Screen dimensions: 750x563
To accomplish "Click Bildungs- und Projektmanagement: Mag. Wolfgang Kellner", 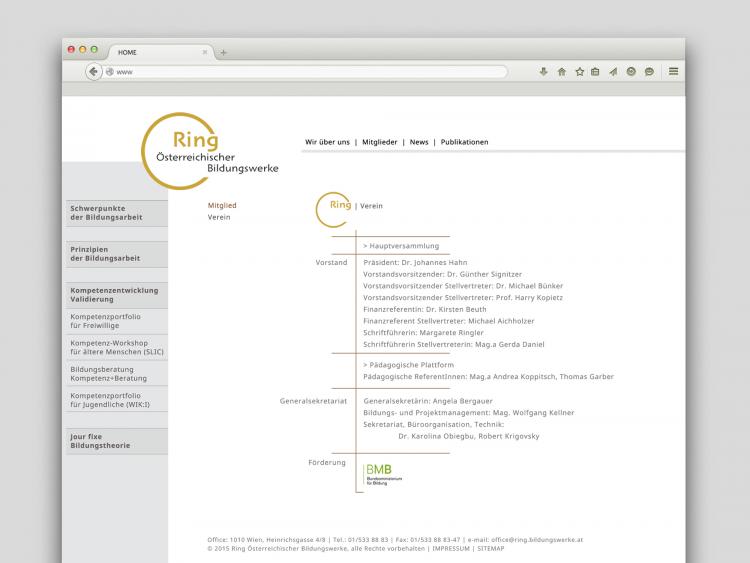I will coord(469,413).
